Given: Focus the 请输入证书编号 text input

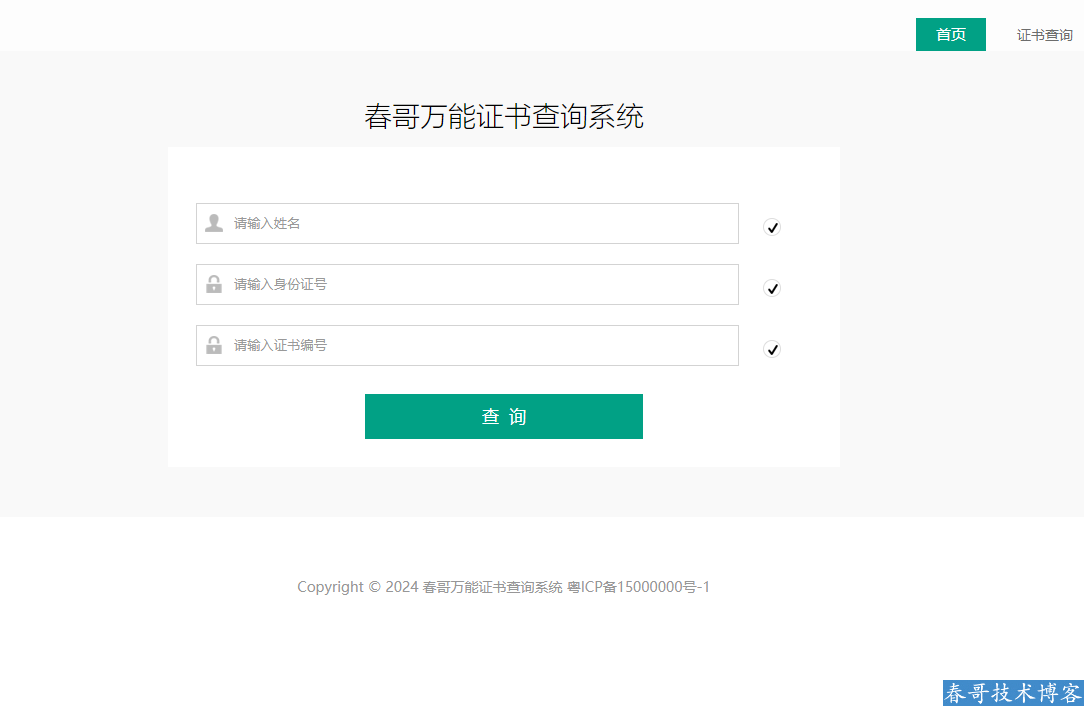Looking at the screenshot, I should coord(480,346).
